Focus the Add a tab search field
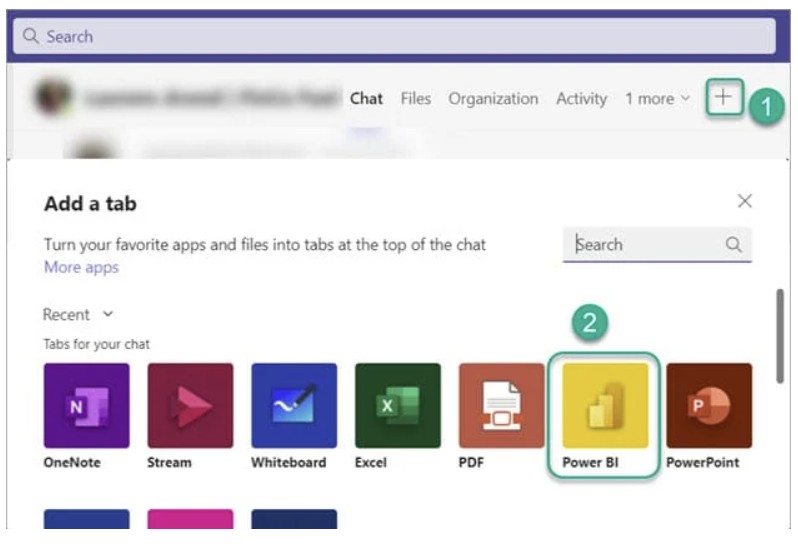 click(x=657, y=245)
